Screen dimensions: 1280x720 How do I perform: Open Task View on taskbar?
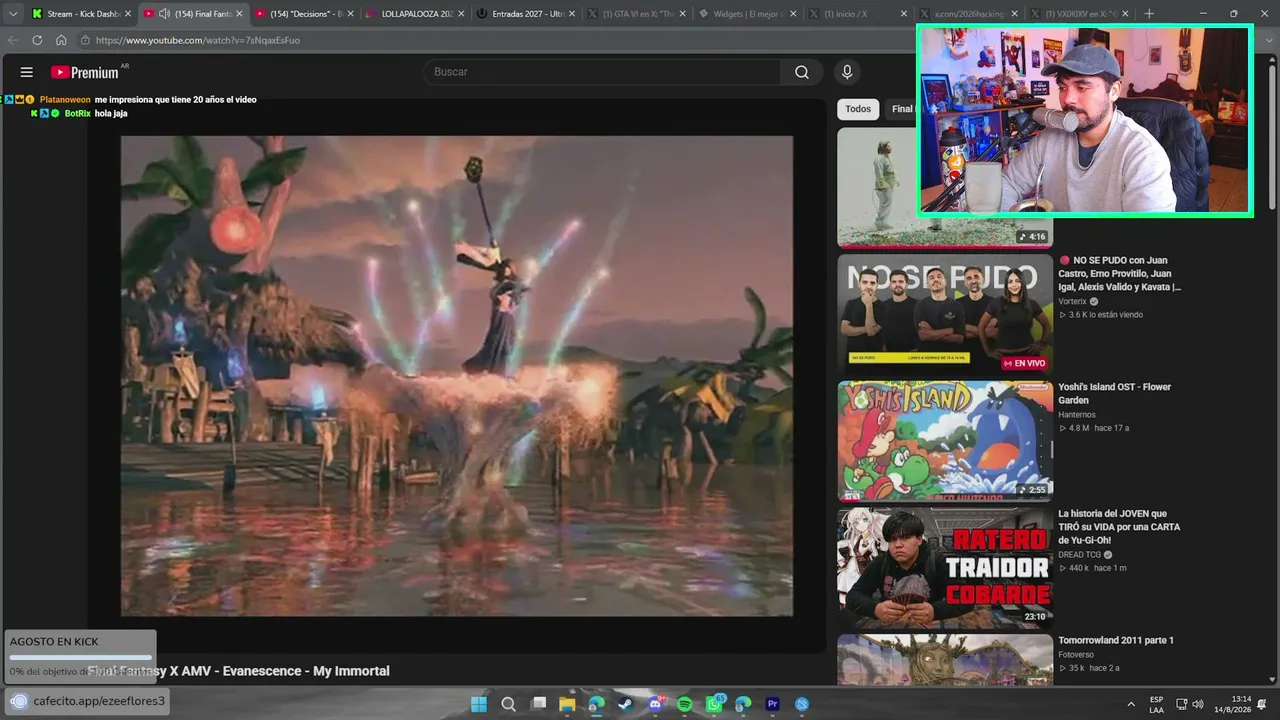pos(538,704)
